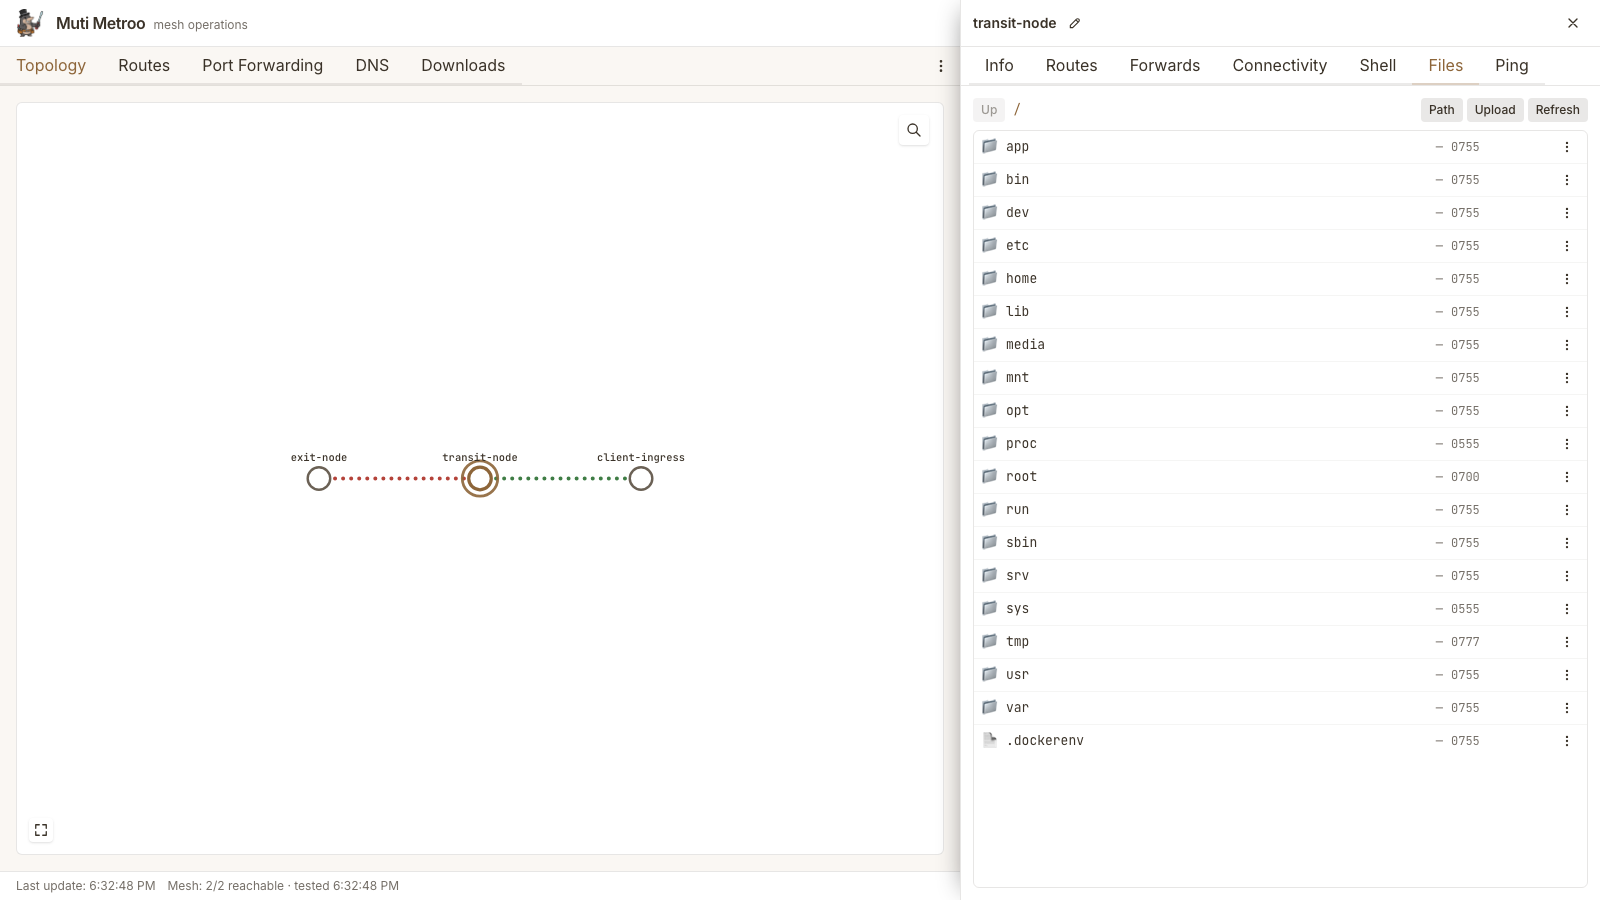Click the Path button
The image size is (1600, 900).
coord(1442,110)
